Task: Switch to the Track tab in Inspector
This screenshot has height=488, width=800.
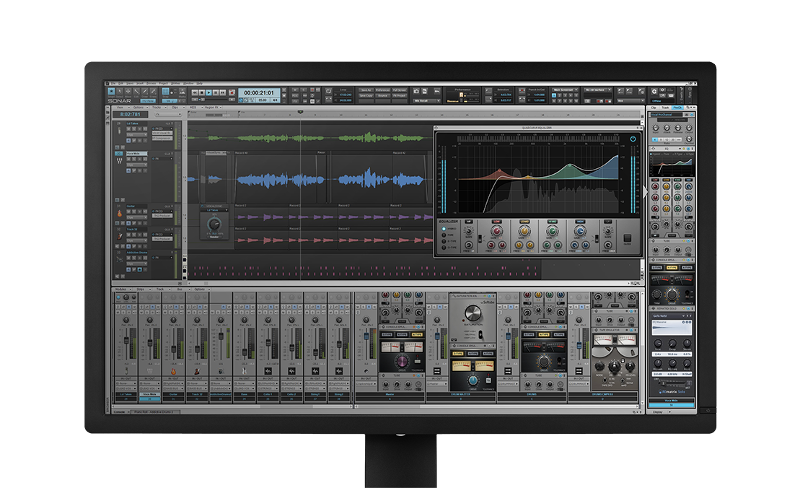Action: click(665, 108)
